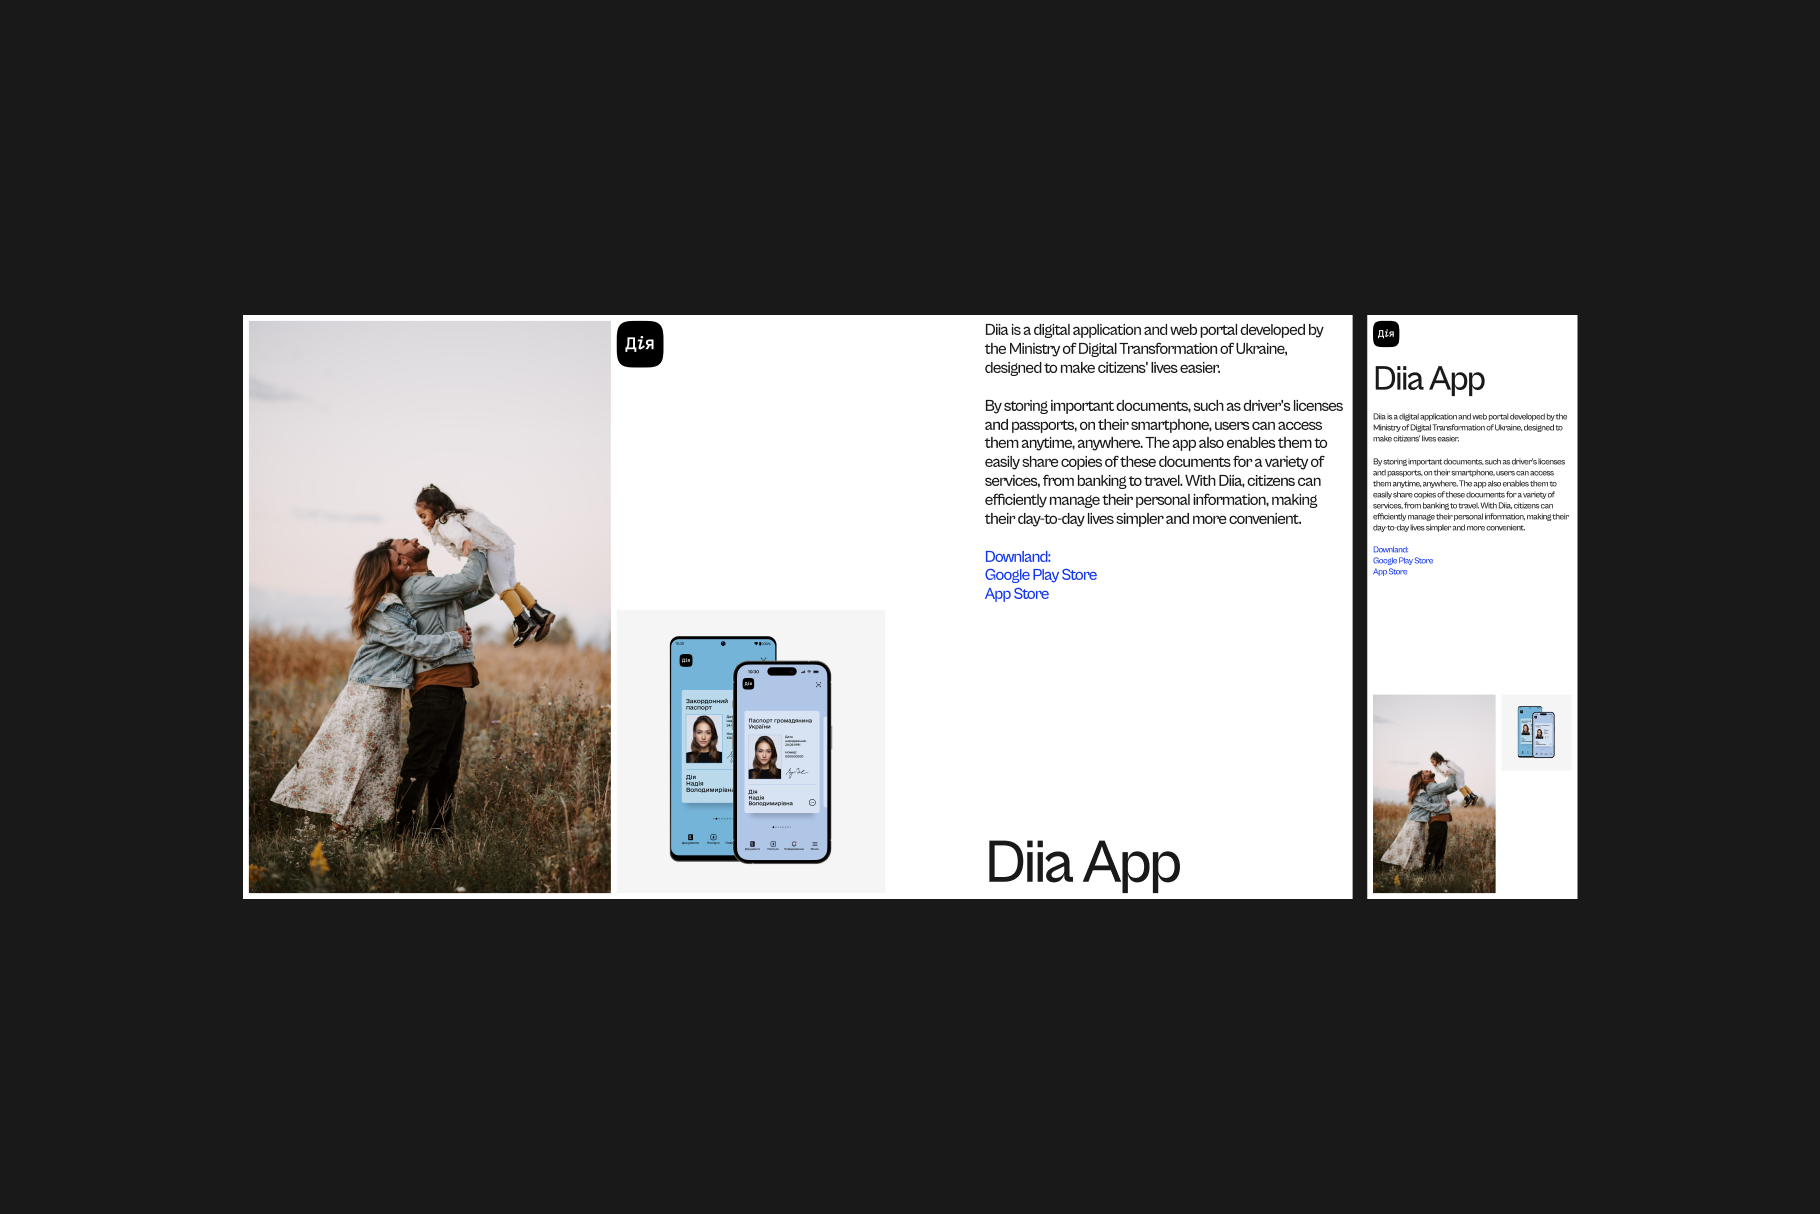Click the paragraph starting 'By storing important documents' in wide layout
This screenshot has height=1214, width=1820.
click(1163, 462)
